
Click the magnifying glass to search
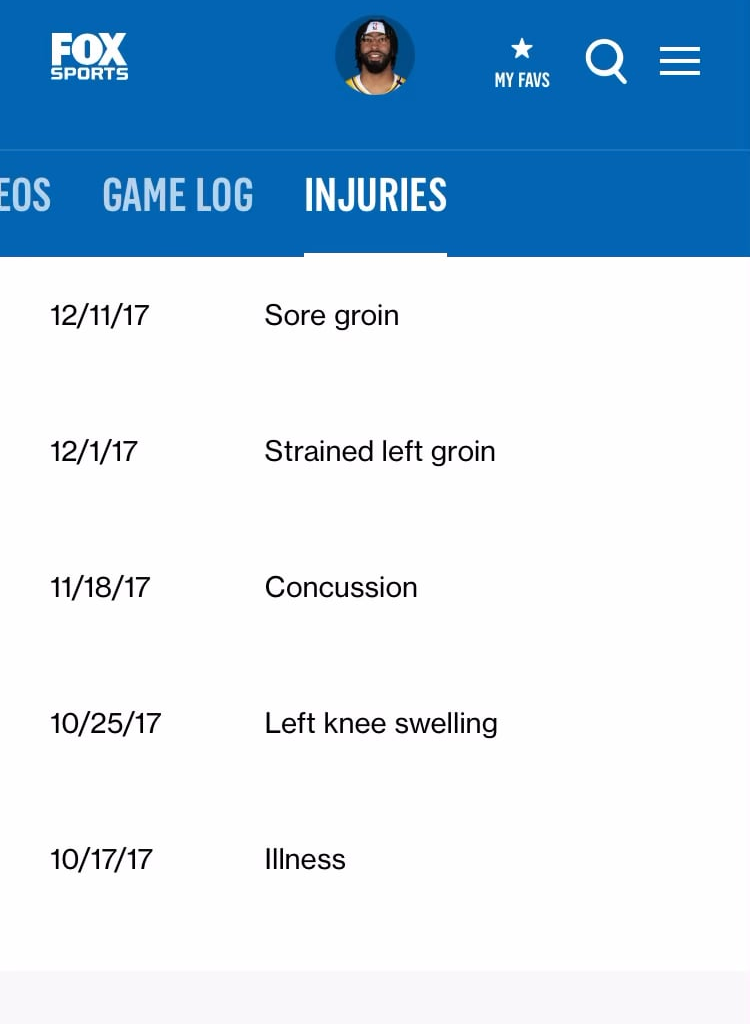[607, 61]
